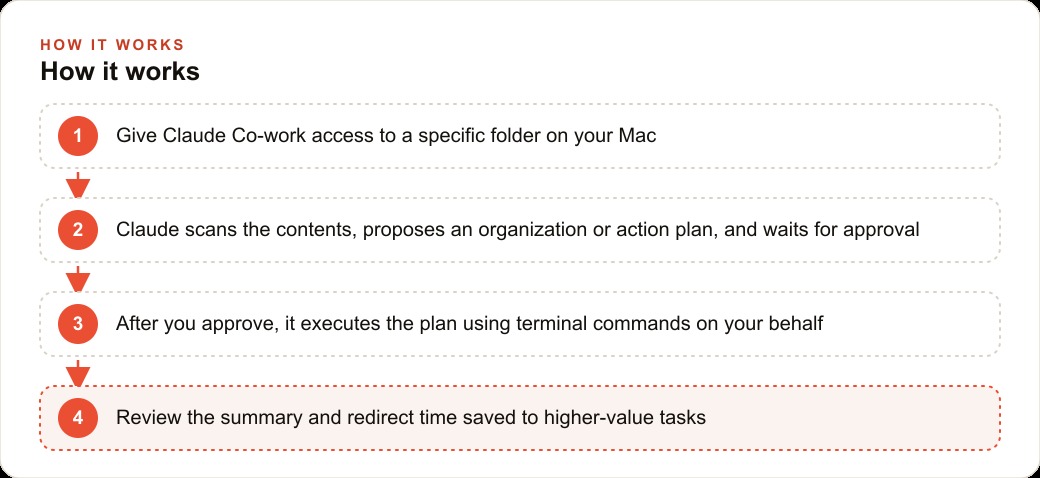The width and height of the screenshot is (1040, 478).
Task: Select the After you approve sentence
Action: click(x=470, y=324)
